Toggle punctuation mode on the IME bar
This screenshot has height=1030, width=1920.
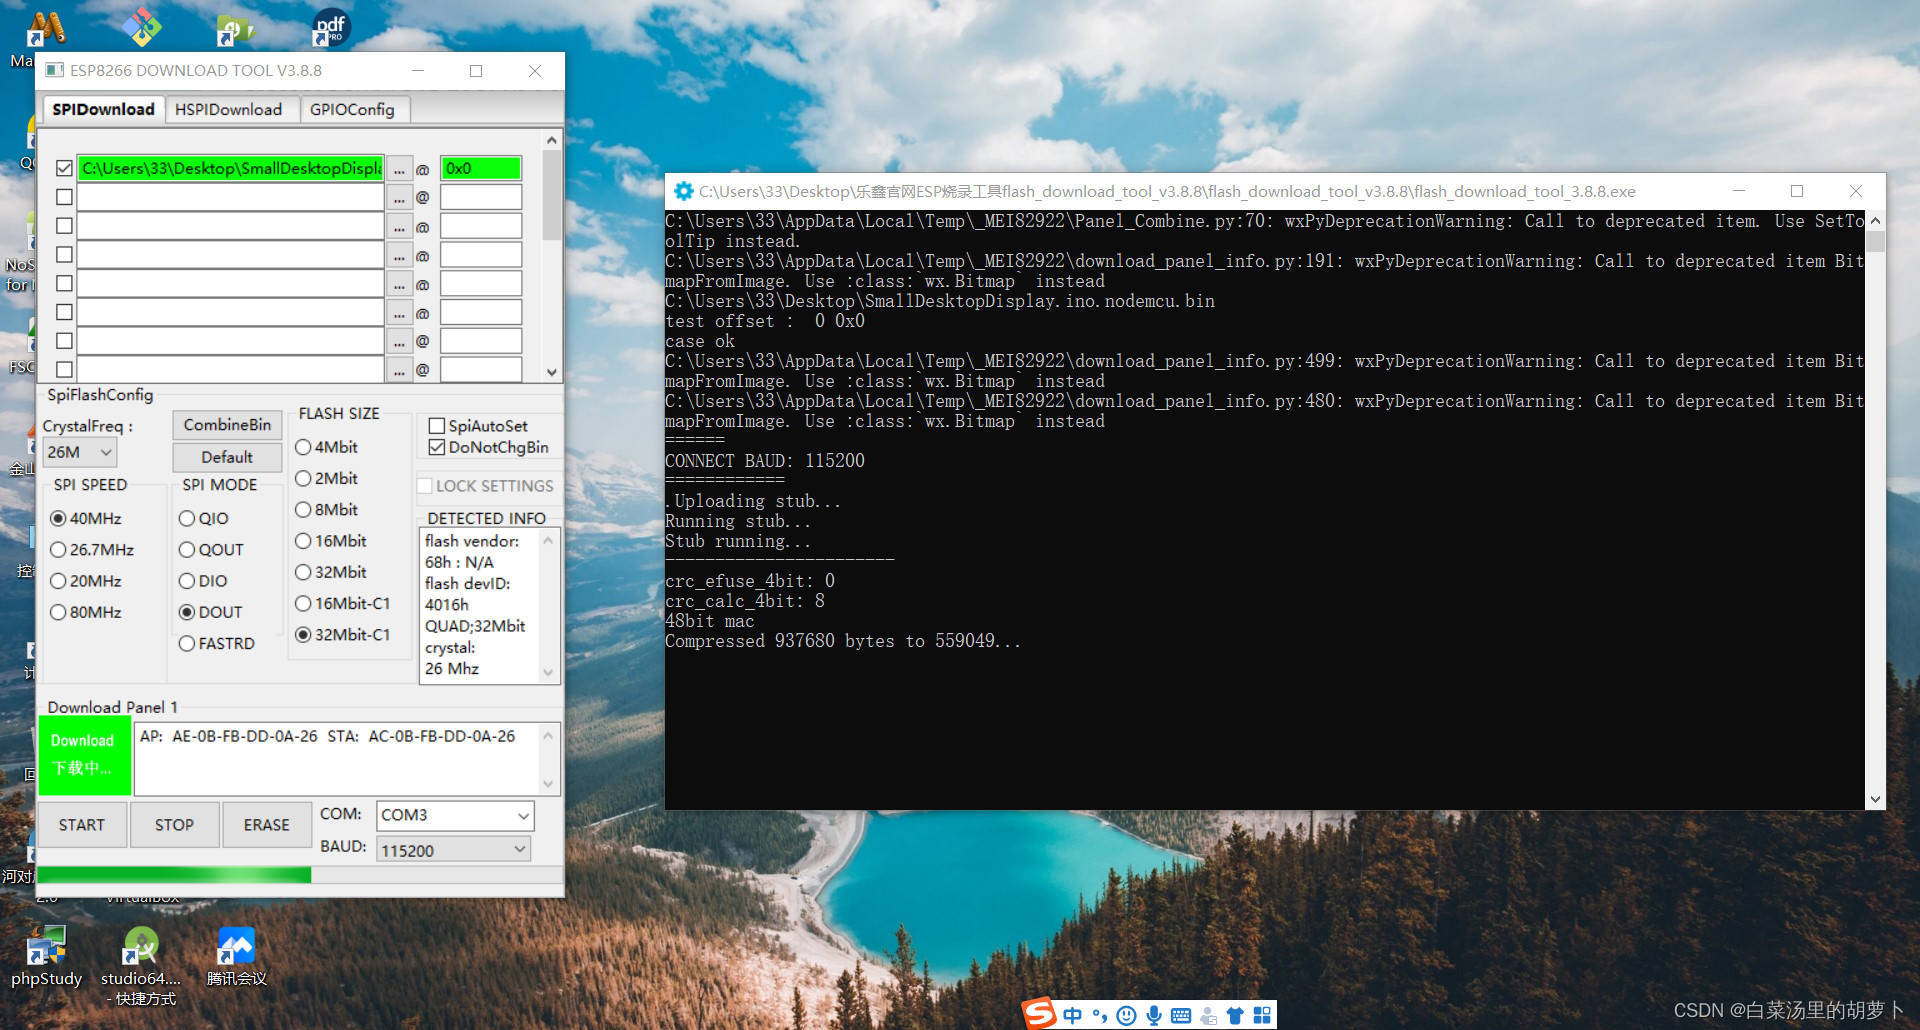click(x=1100, y=1016)
